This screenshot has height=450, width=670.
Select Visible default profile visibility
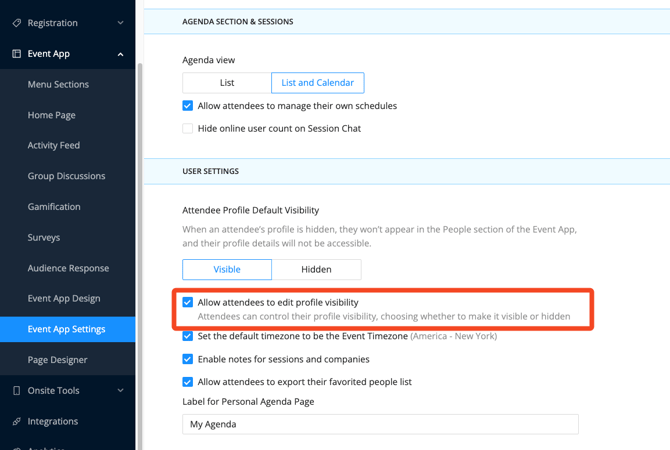(x=227, y=269)
